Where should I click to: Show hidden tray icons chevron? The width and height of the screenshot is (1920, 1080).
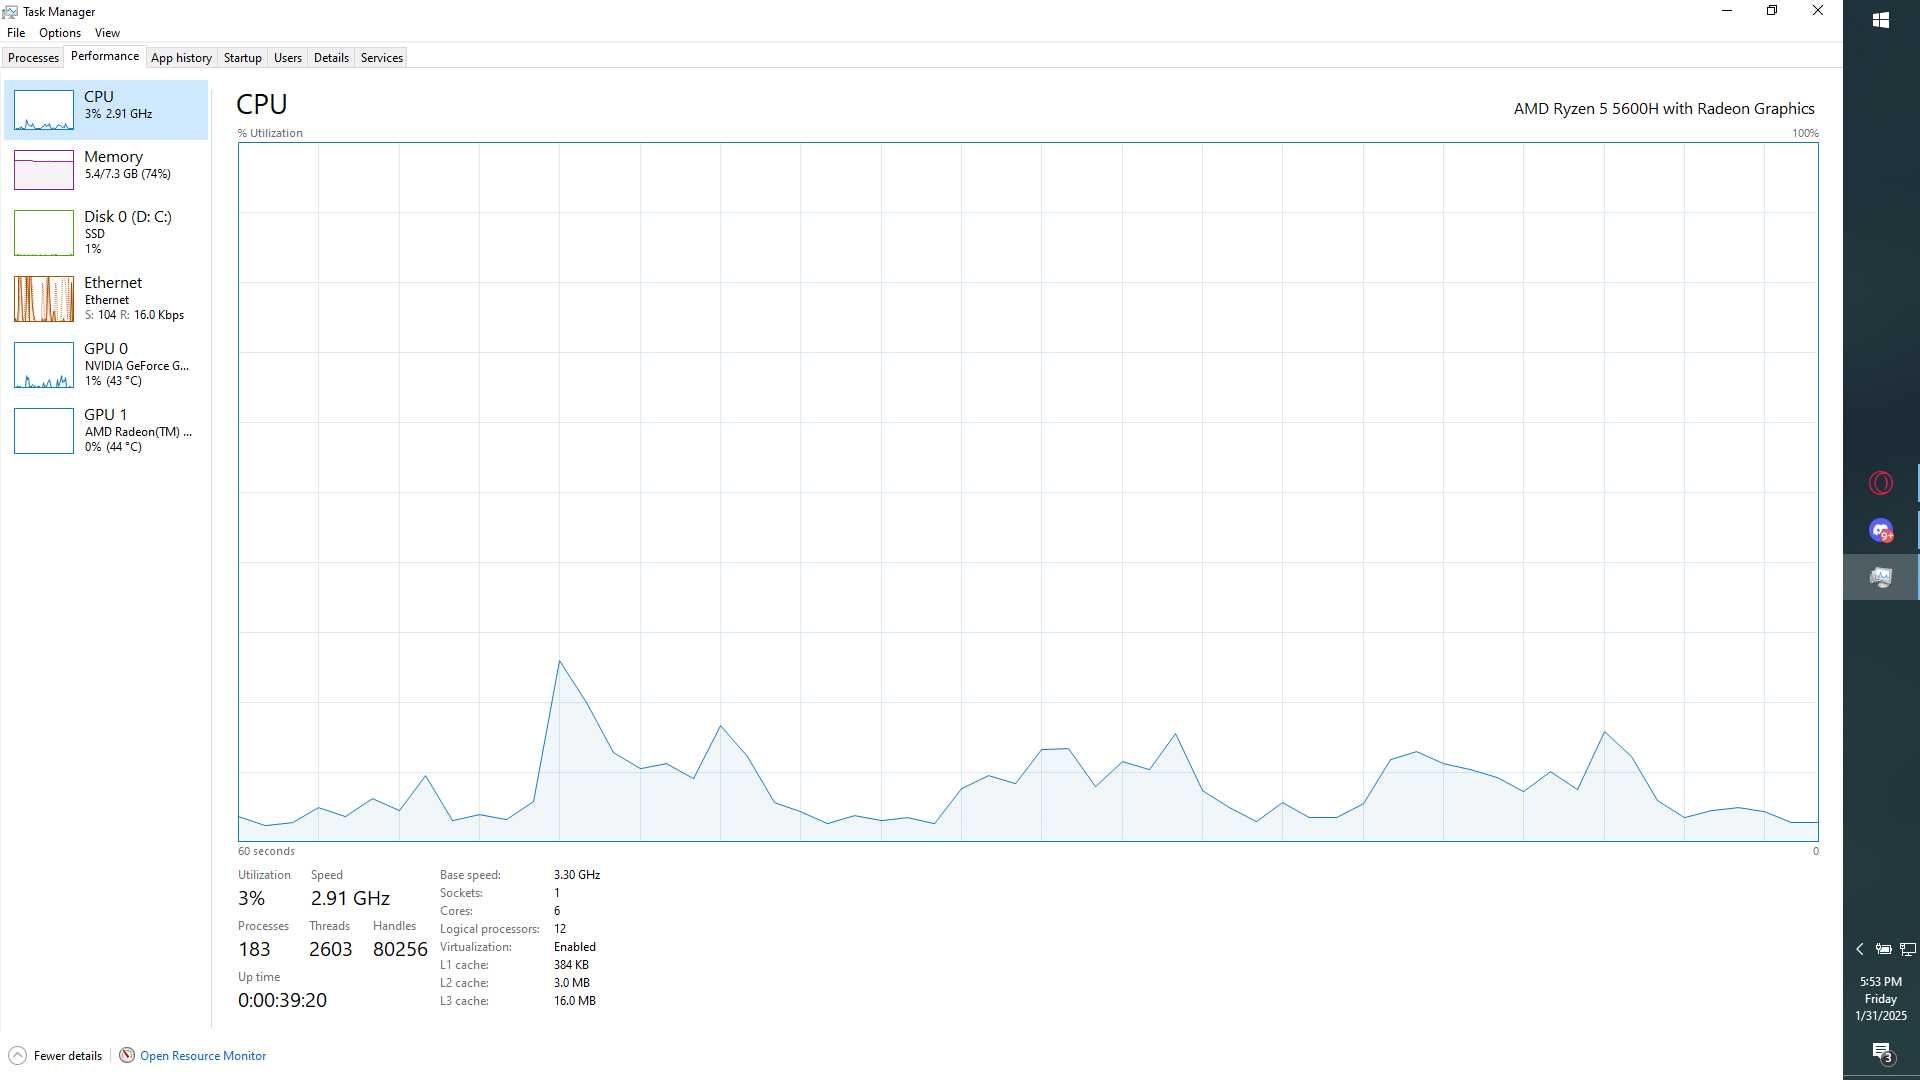click(x=1860, y=949)
